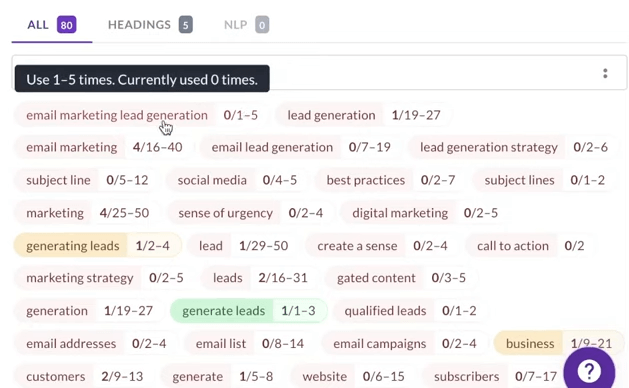Viewport: 629px width, 388px height.
Task: Select the 'gated content' keyword chip
Action: (x=401, y=278)
